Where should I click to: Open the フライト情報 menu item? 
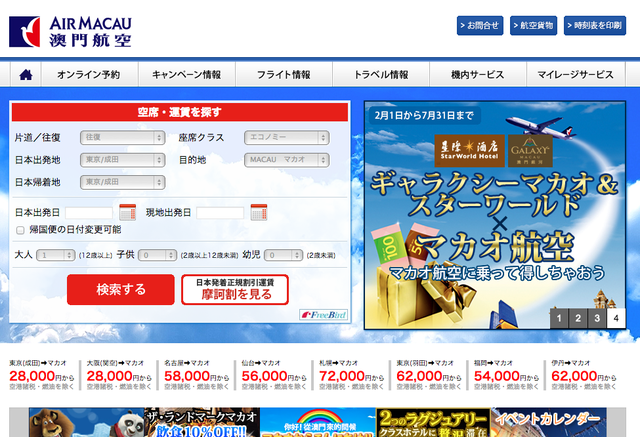coord(284,75)
